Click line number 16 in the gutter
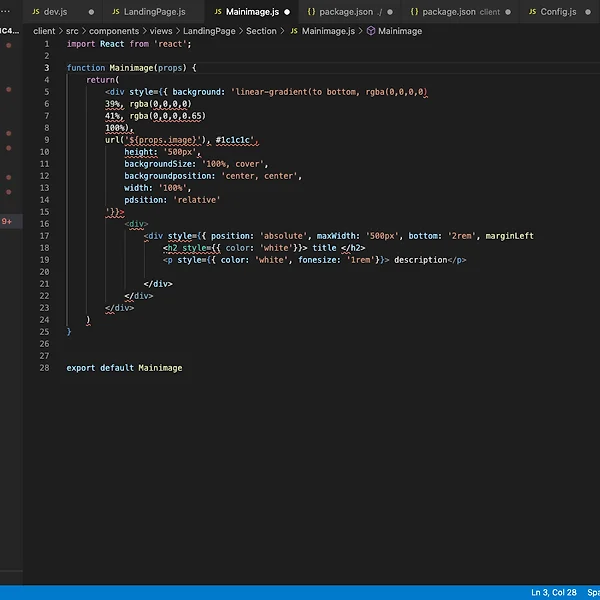This screenshot has width=600, height=600. click(x=44, y=224)
